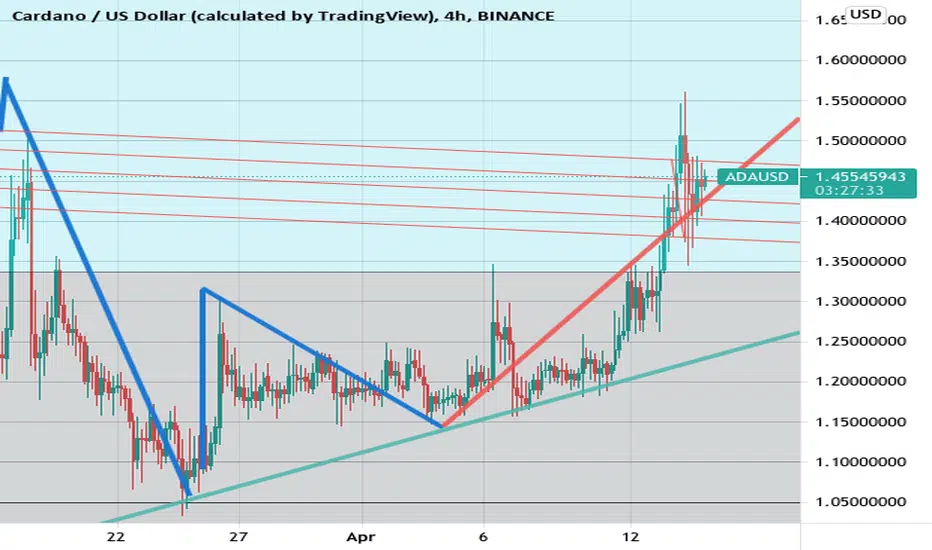Viewport: 932px width, 550px height.
Task: Select the blue descending line toward early April
Action: click(321, 357)
